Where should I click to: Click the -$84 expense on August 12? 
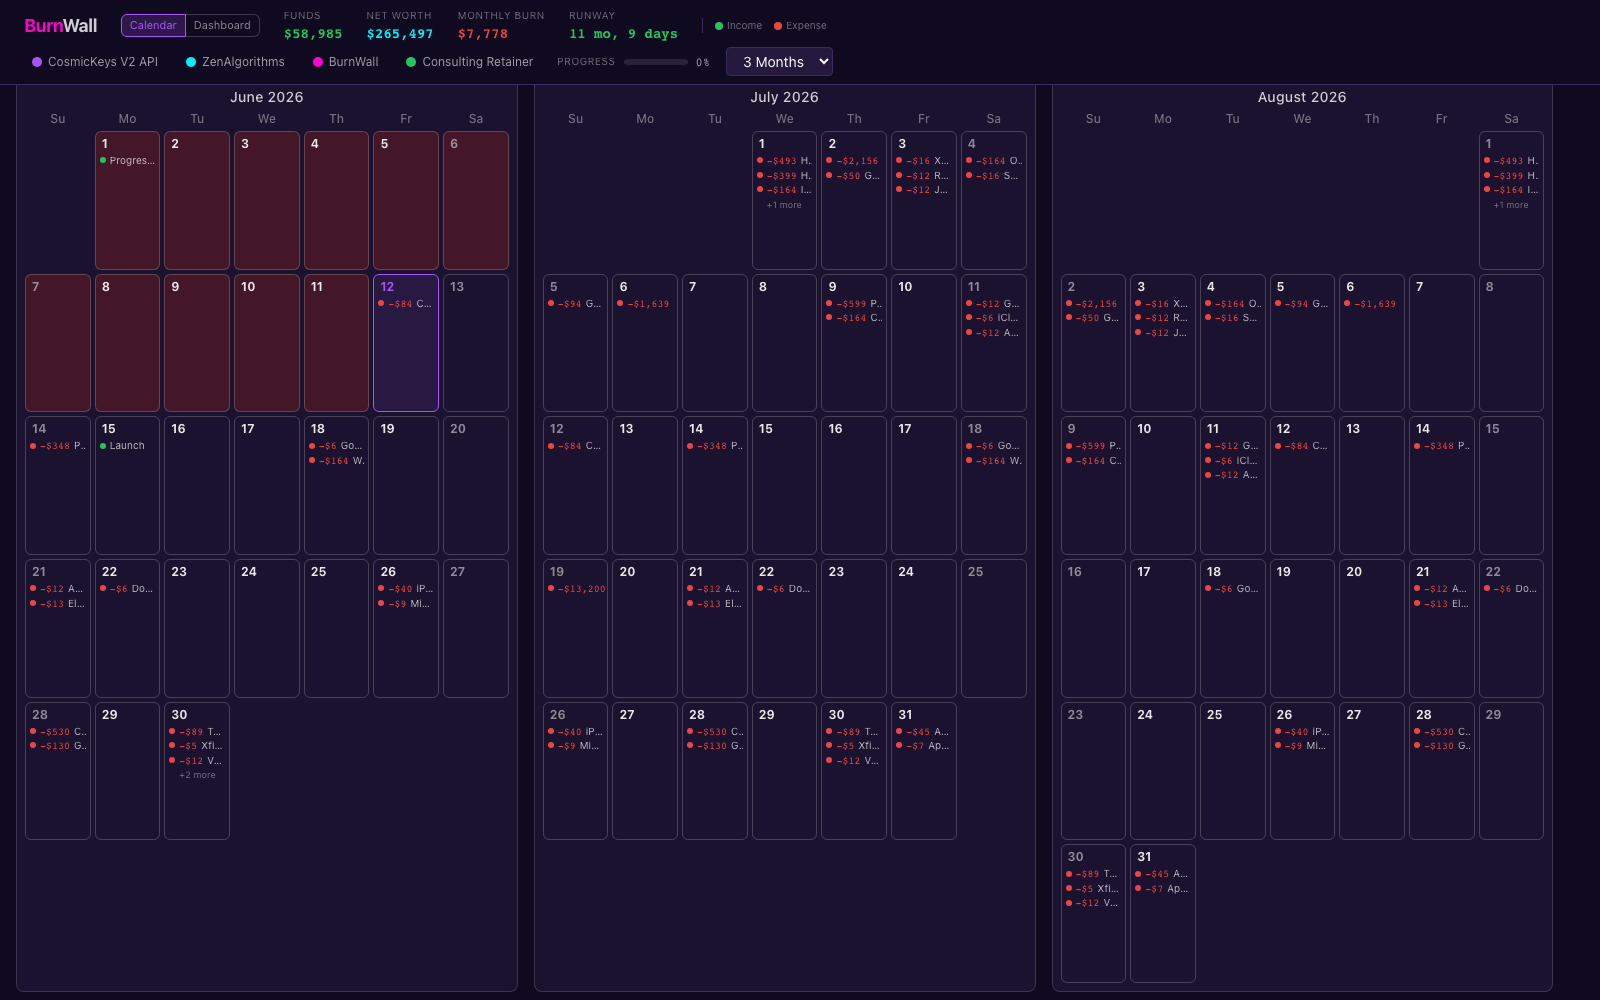click(1302, 446)
